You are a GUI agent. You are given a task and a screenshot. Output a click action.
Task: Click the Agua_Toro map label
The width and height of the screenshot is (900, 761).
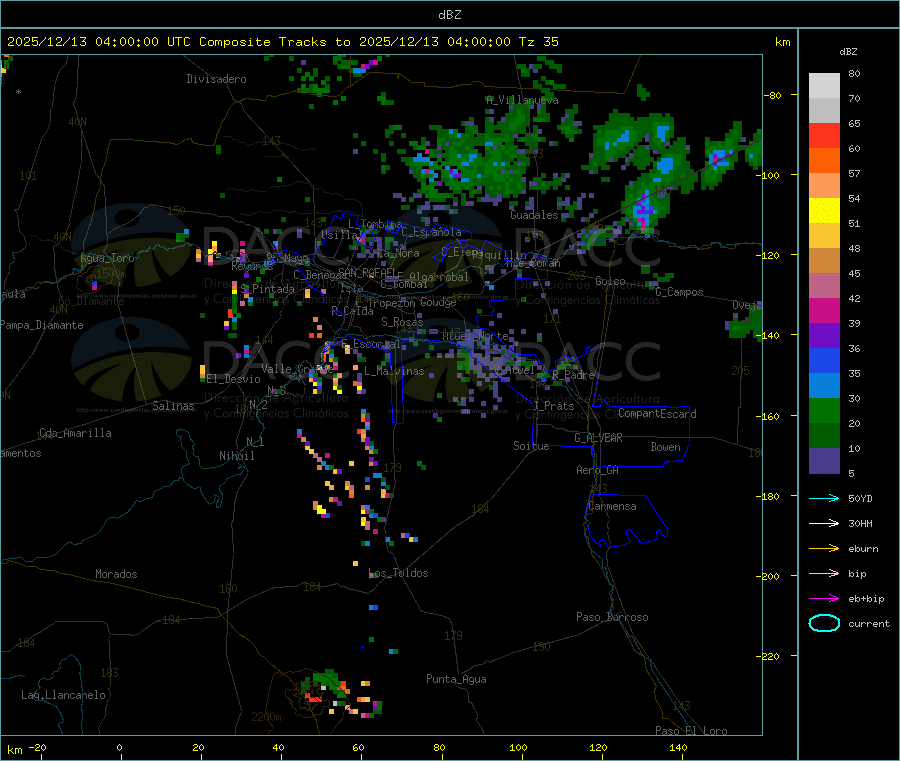pos(107,258)
